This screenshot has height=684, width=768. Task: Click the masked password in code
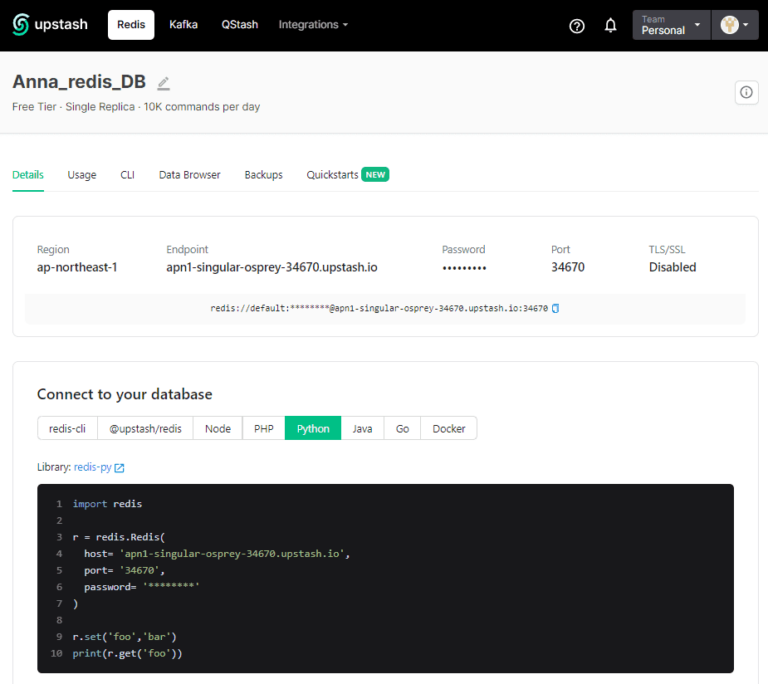pyautogui.click(x=171, y=586)
